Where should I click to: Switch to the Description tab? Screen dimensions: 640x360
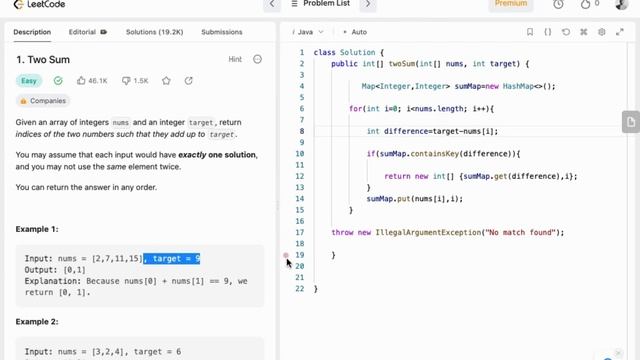(x=32, y=32)
